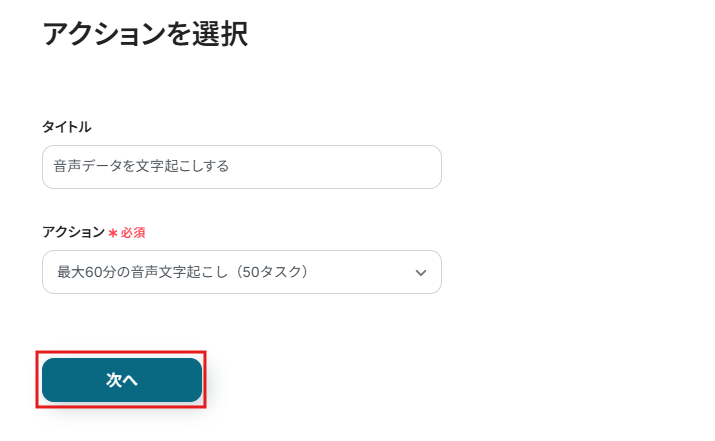The height and width of the screenshot is (441, 715).
Task: Focus the タイトル input field
Action: point(241,167)
